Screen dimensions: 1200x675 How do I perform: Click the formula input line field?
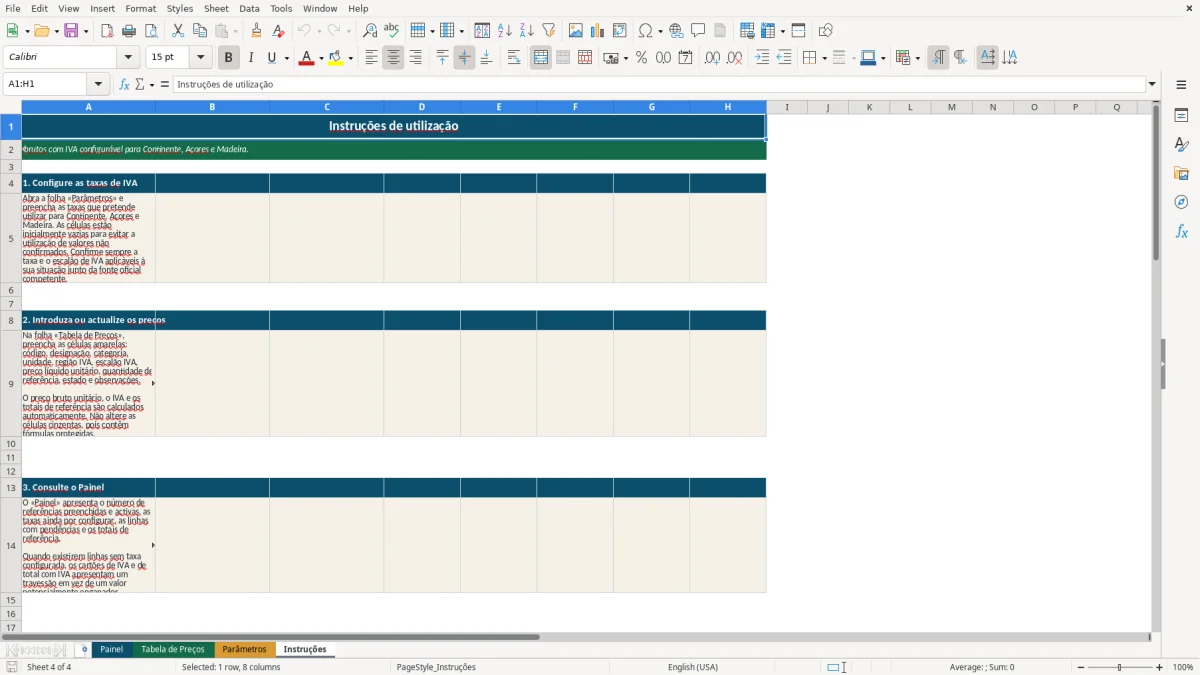tap(659, 84)
